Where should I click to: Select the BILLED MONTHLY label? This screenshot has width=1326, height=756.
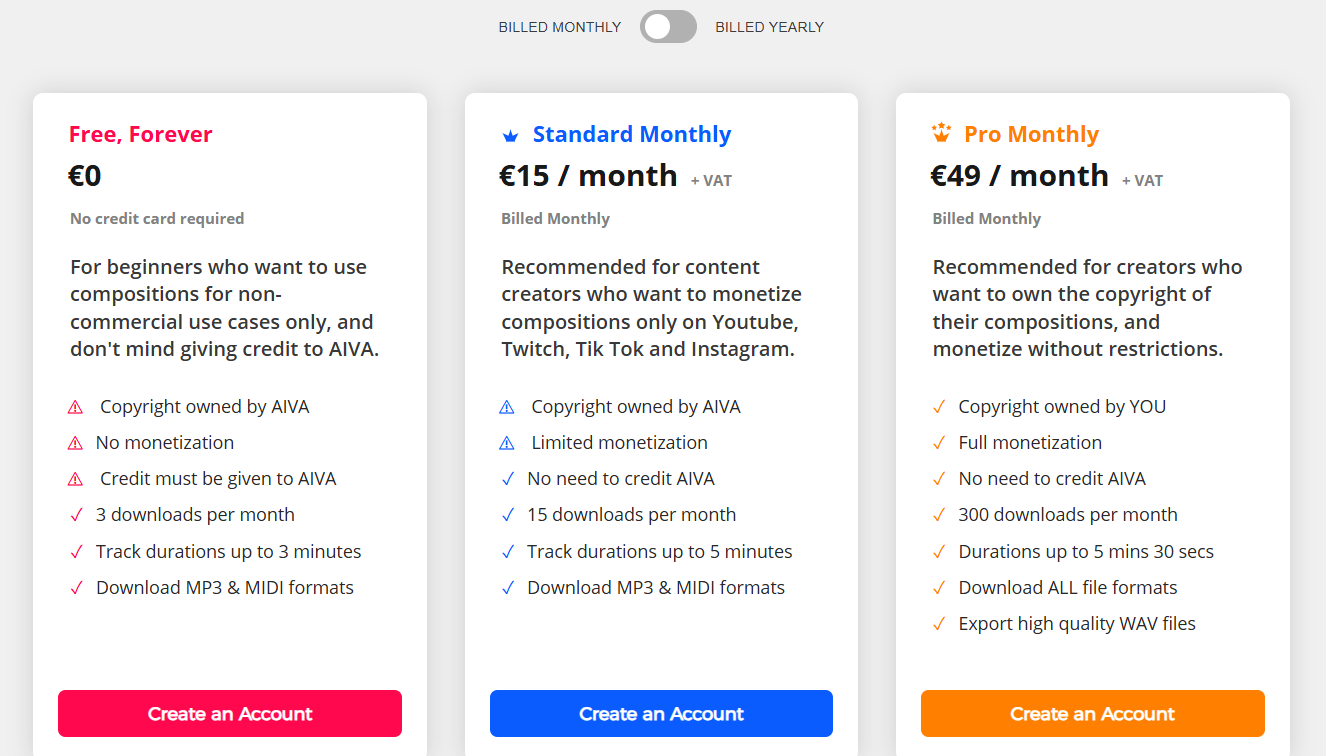(560, 27)
